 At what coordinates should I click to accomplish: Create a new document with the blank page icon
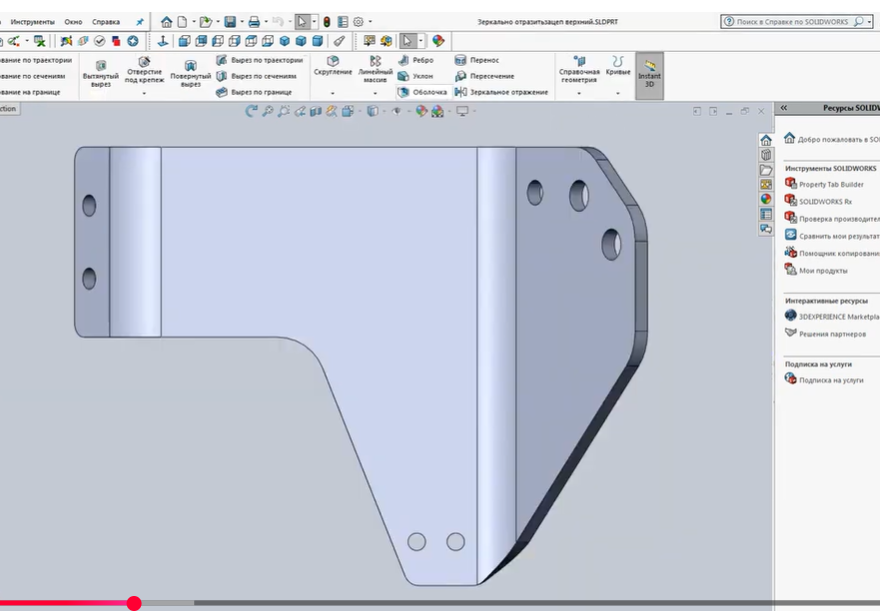click(182, 22)
